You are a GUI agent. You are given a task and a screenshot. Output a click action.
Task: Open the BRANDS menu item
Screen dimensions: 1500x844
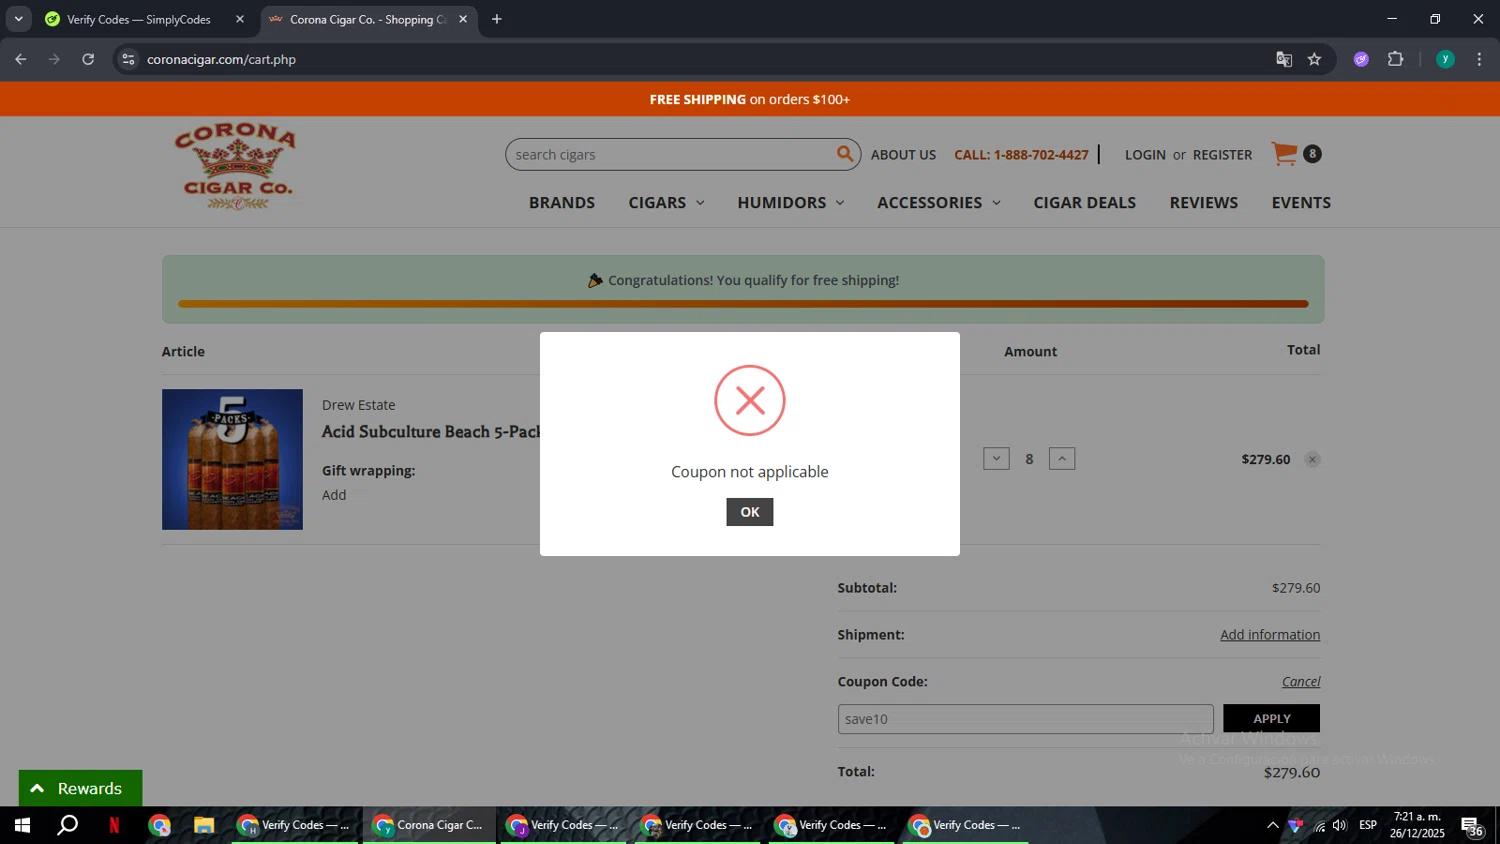point(562,203)
